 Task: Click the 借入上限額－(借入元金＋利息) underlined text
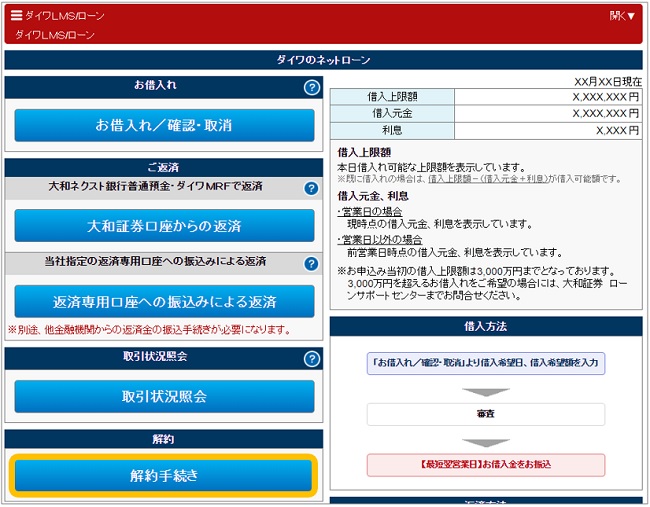[x=488, y=179]
